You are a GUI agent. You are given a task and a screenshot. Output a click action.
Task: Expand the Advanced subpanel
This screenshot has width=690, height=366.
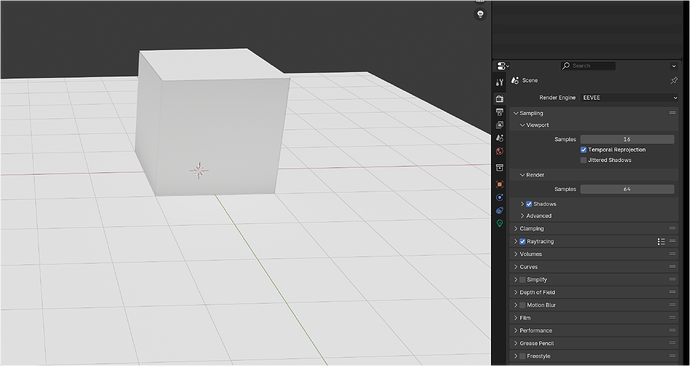tap(522, 216)
